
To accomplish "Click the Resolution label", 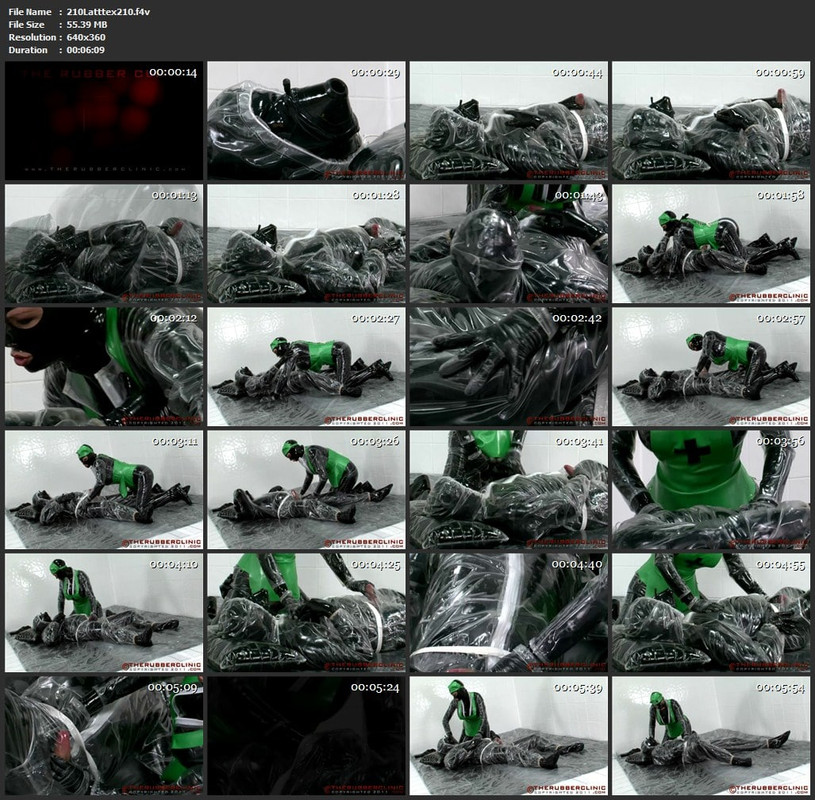I will tap(32, 37).
